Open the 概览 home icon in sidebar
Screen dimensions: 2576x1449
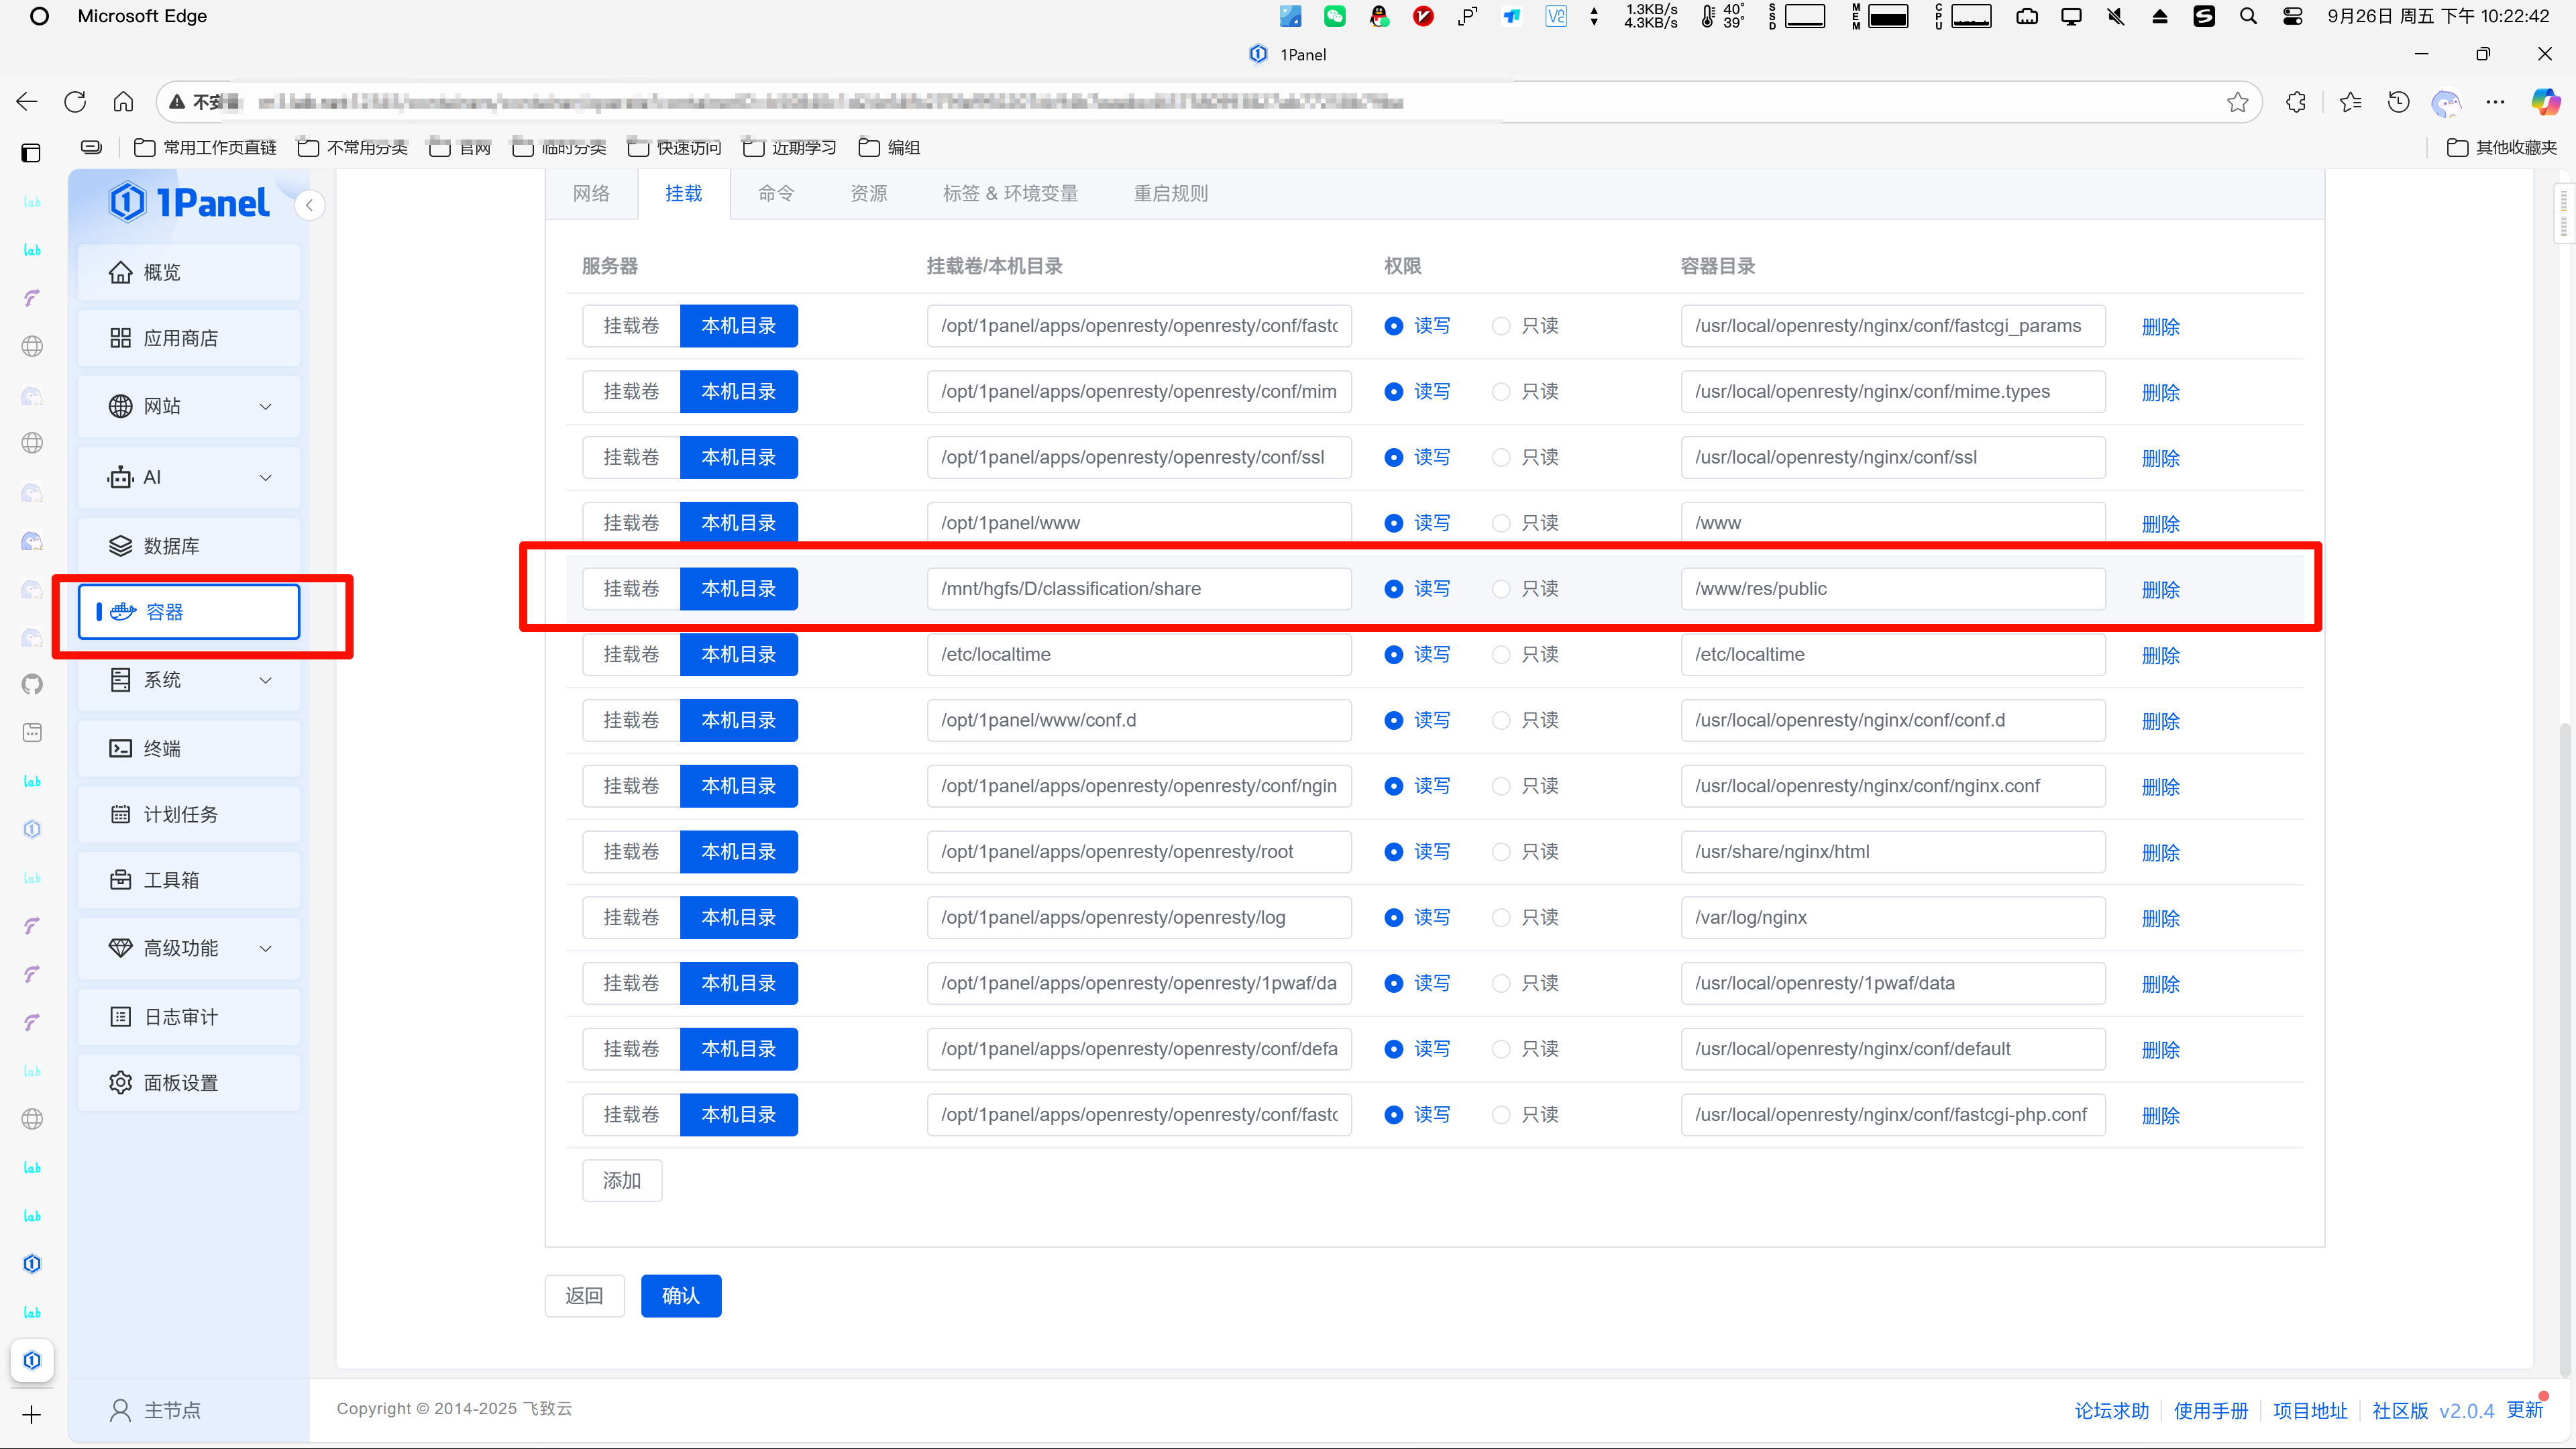120,272
